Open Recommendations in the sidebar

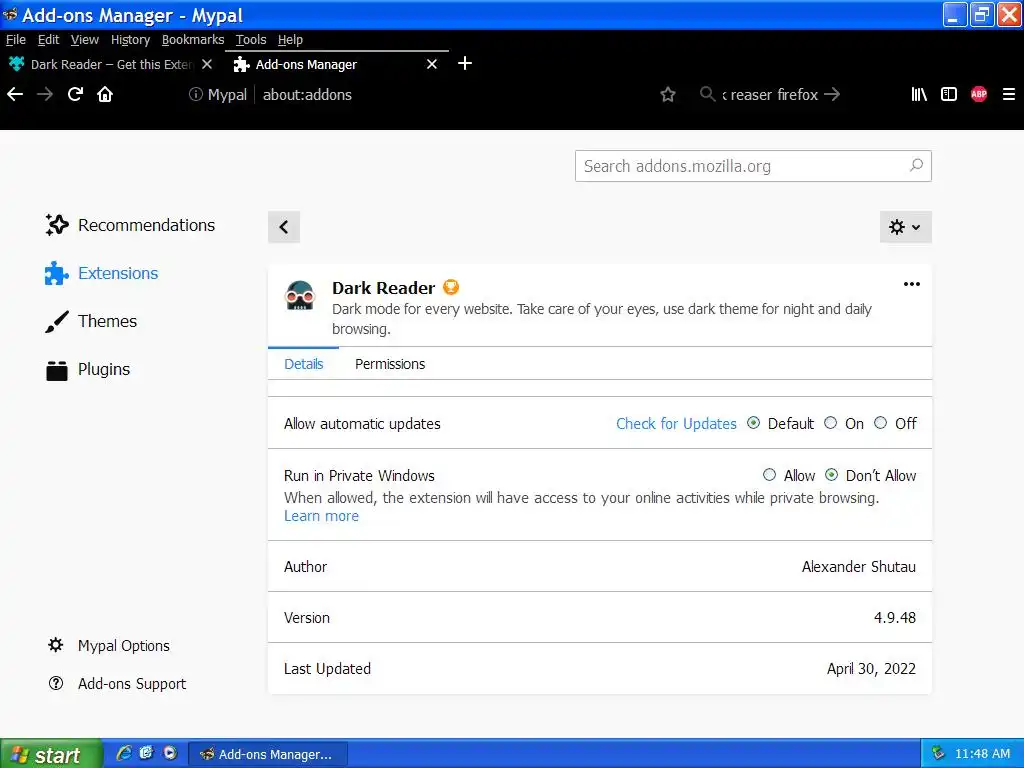tap(130, 225)
